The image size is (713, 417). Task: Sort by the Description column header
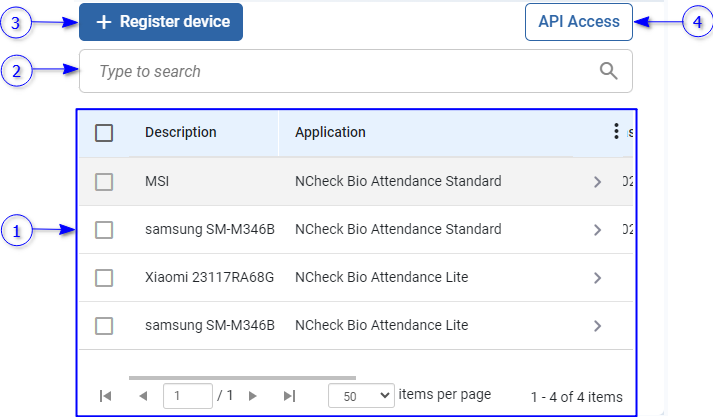click(x=181, y=133)
